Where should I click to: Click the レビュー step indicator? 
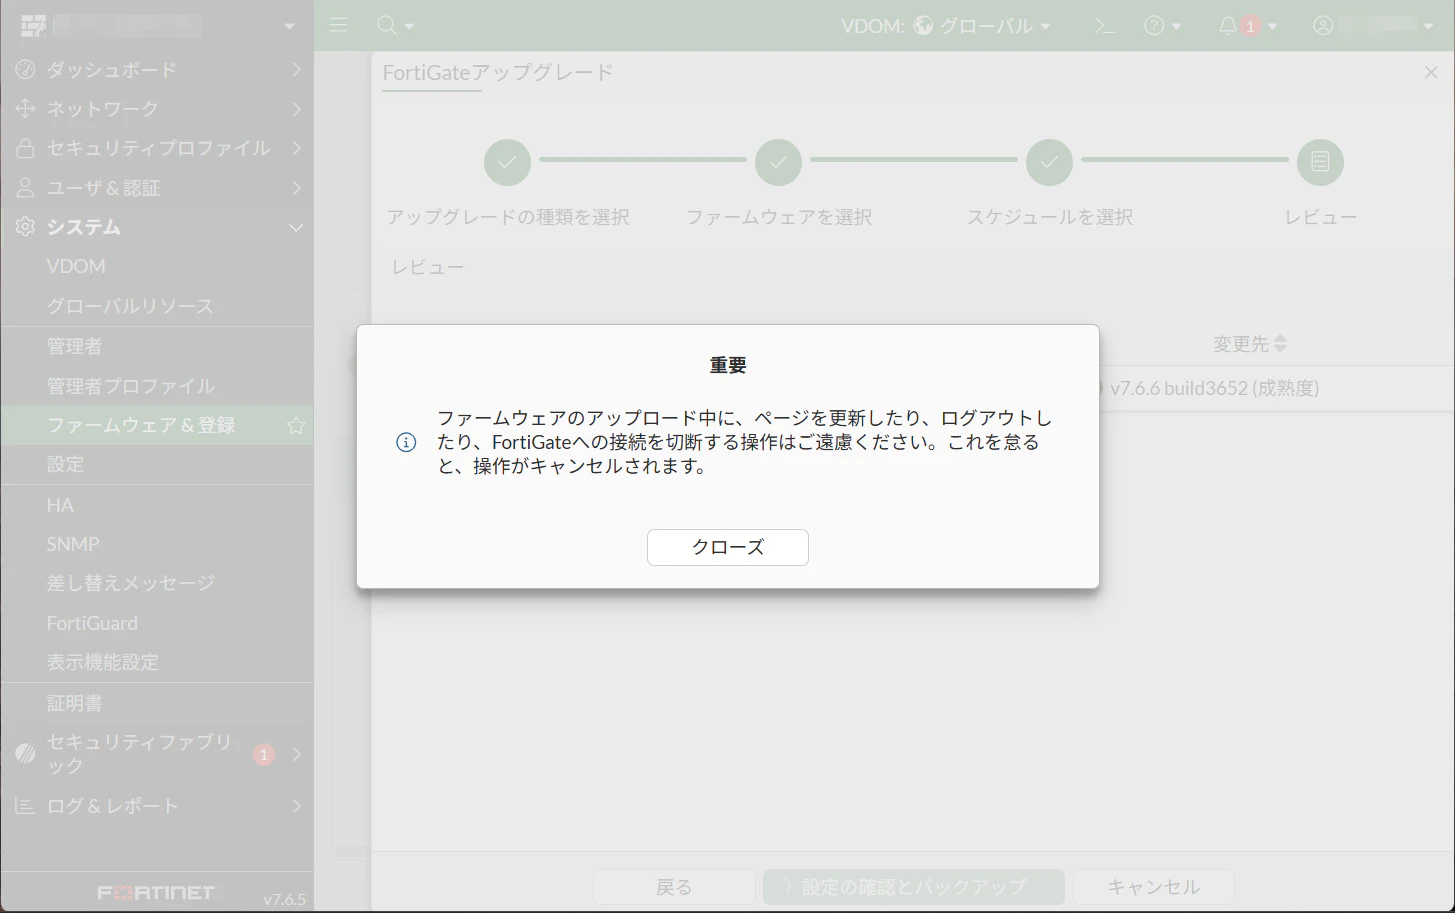tap(1320, 161)
